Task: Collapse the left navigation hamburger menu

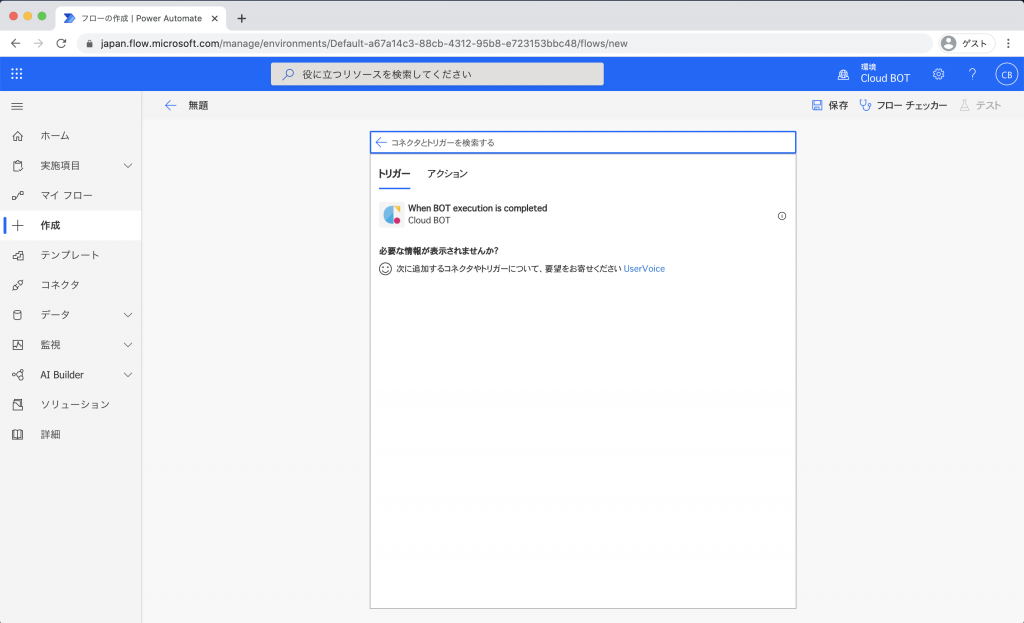Action: [18, 106]
